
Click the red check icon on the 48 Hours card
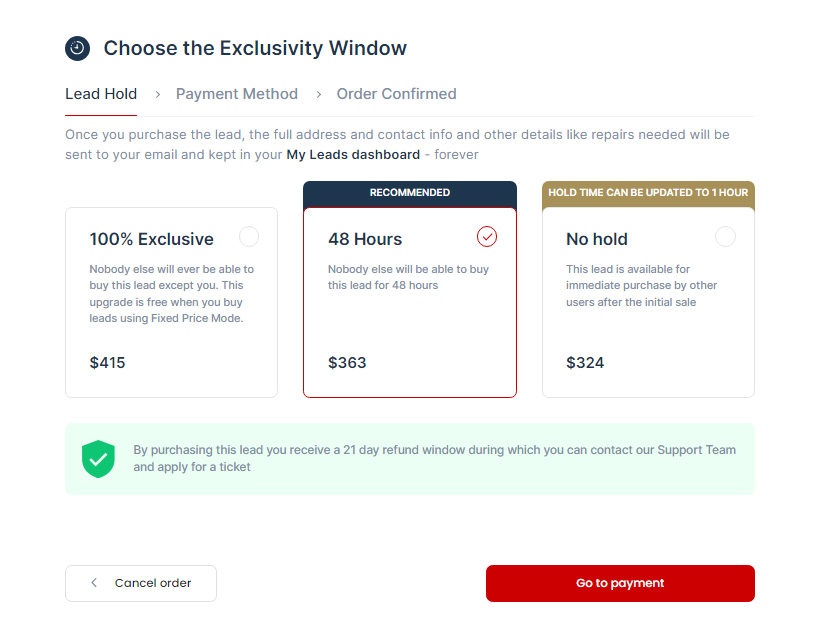point(487,237)
